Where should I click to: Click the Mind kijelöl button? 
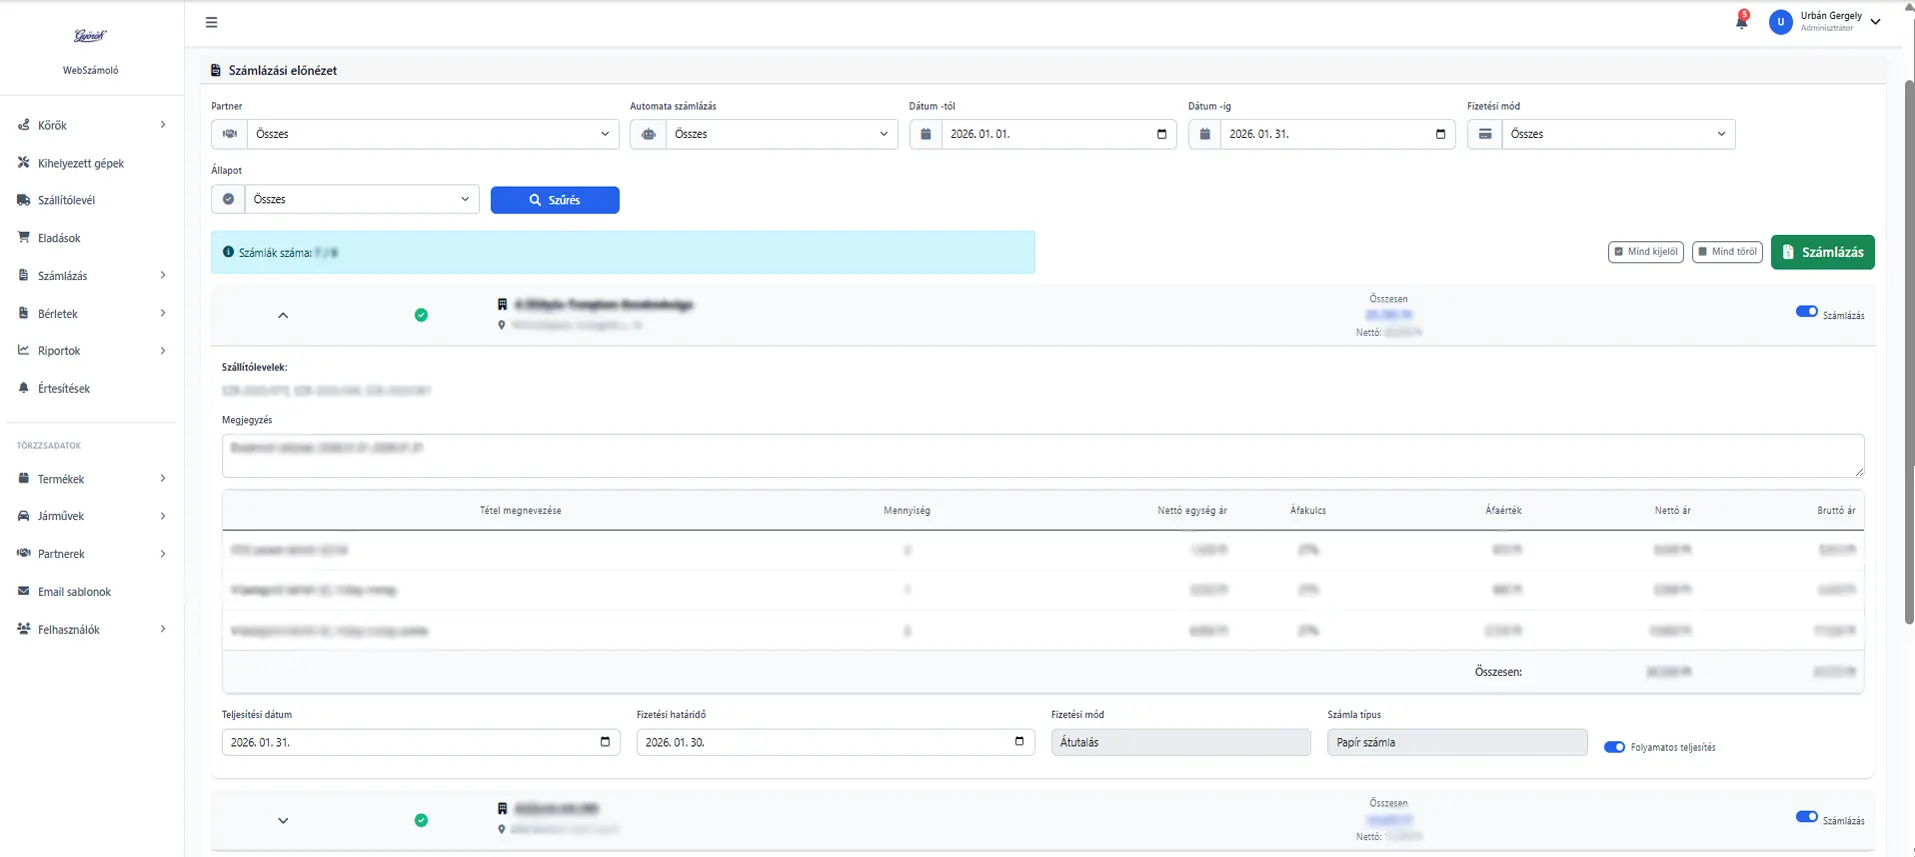(x=1645, y=252)
